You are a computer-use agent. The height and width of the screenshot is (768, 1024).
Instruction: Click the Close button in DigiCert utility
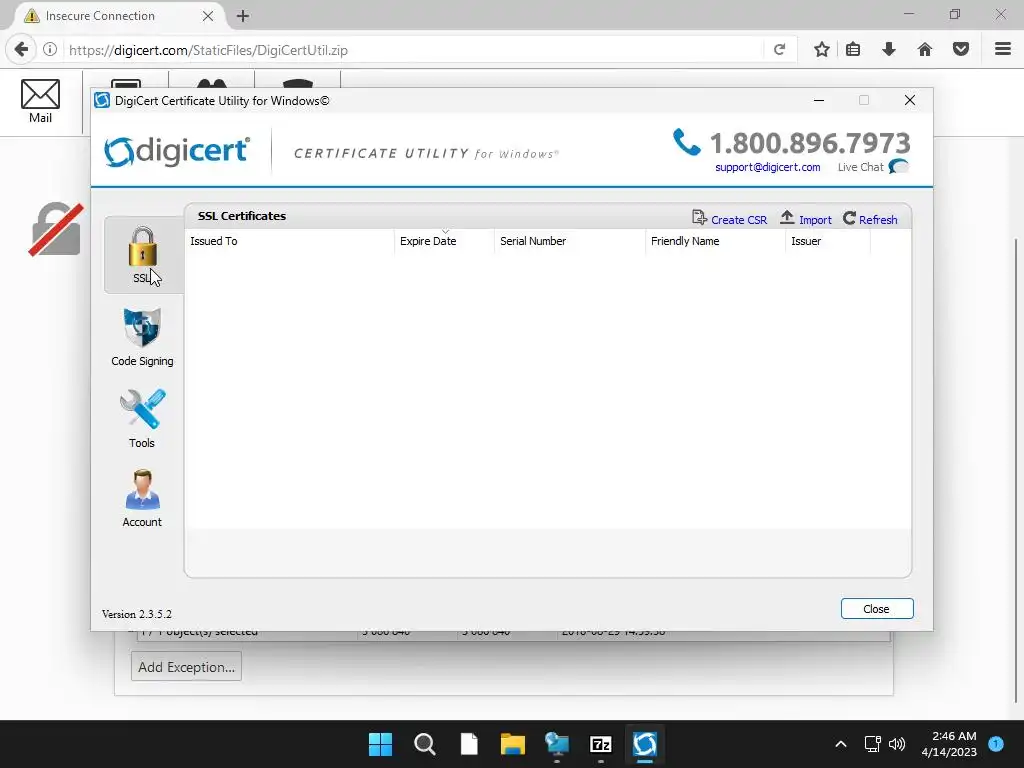point(876,609)
